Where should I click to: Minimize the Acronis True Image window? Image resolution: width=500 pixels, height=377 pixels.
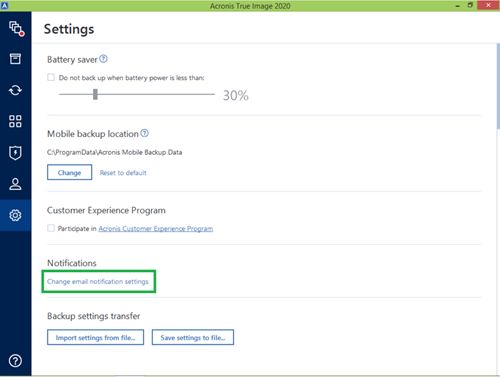point(458,6)
